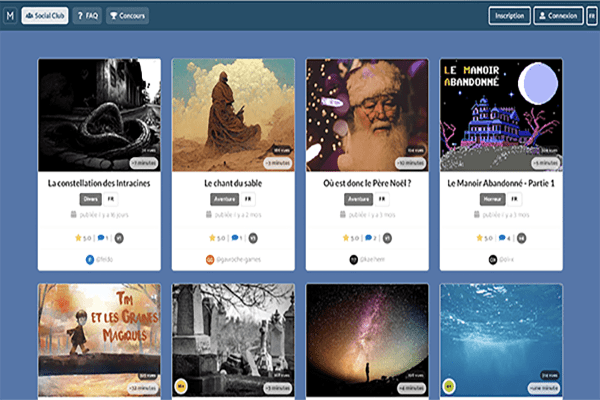The image size is (600, 400).
Task: Click calendar icon on La constellation card
Action: 73,214
